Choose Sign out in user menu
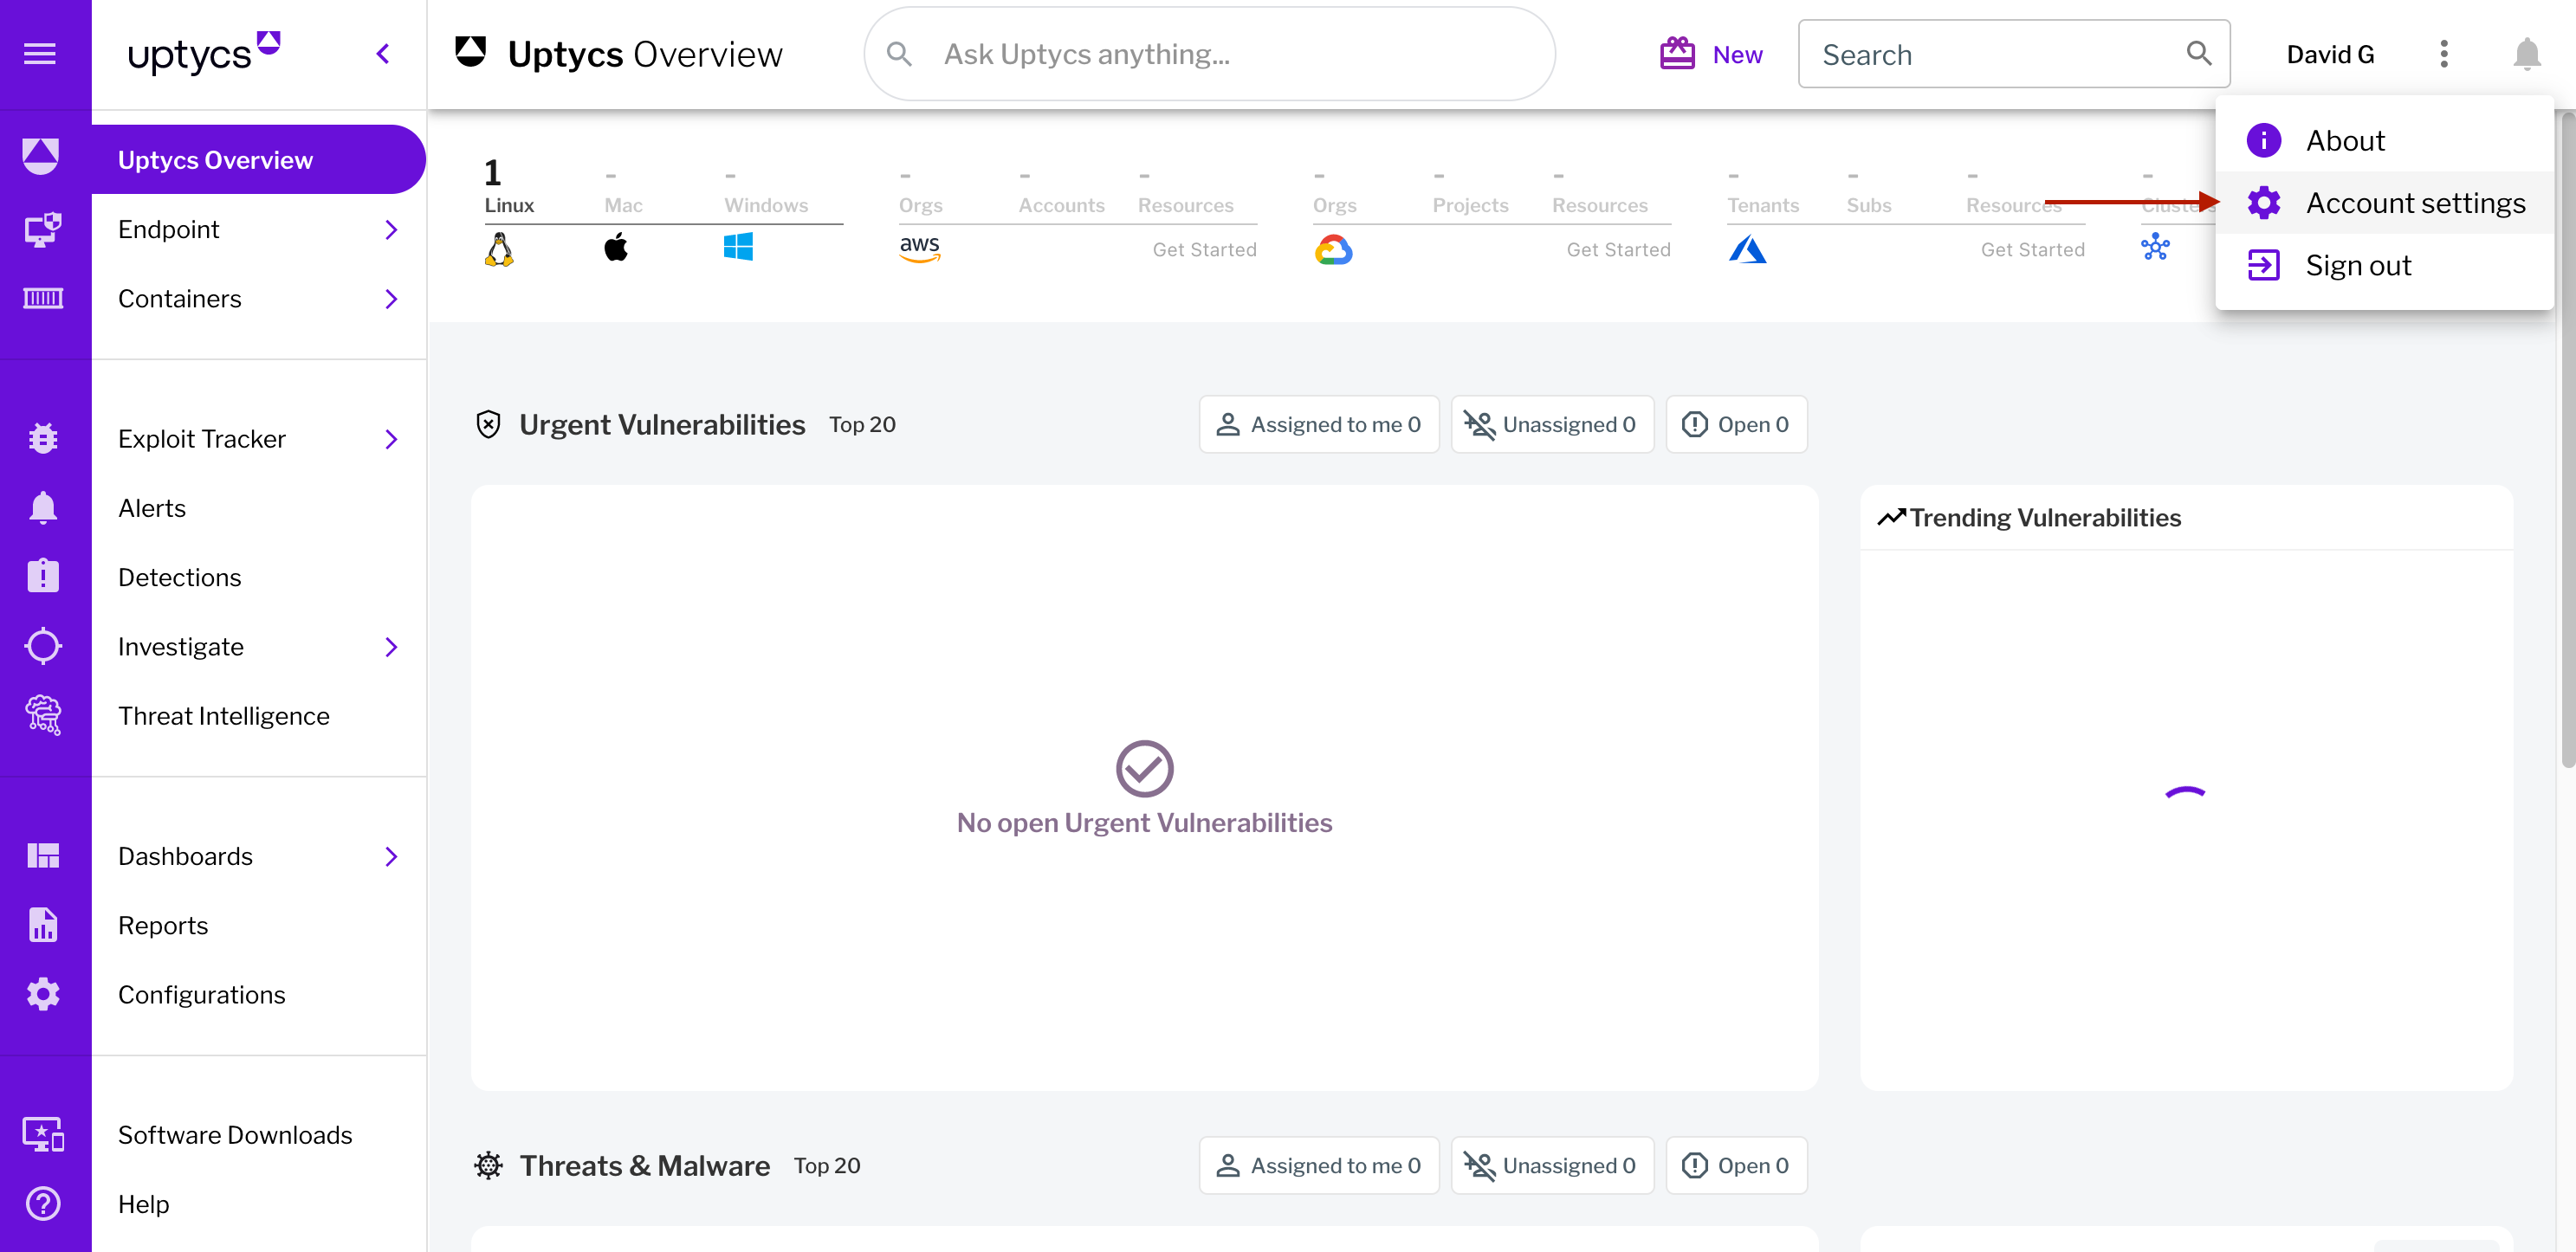The height and width of the screenshot is (1252, 2576). tap(2357, 266)
